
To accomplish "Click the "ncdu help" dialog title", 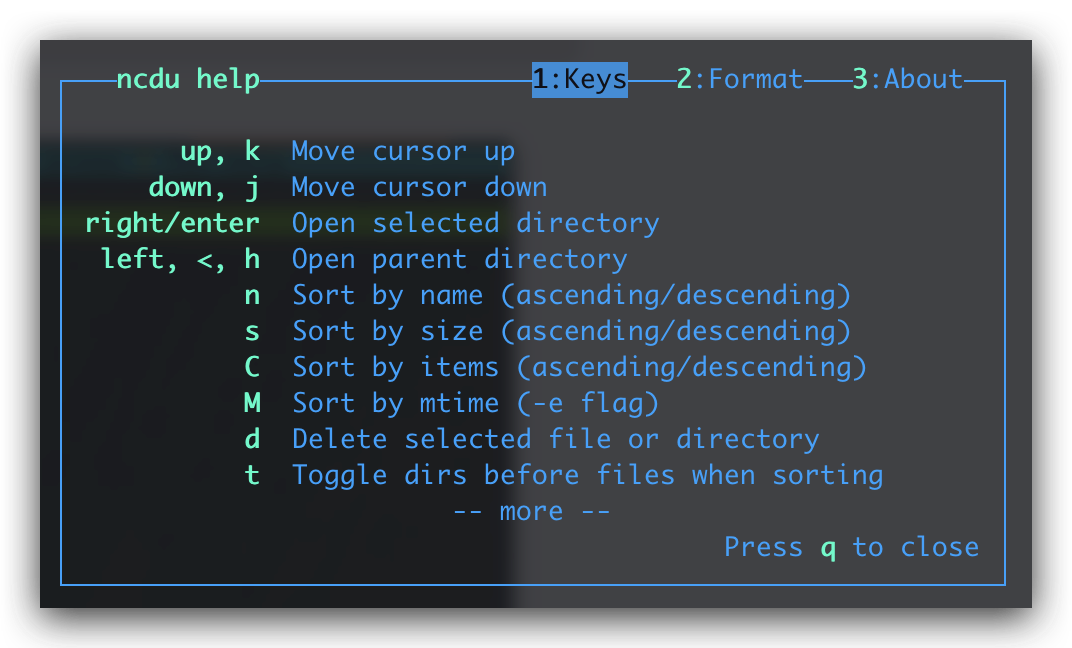I will 188,79.
